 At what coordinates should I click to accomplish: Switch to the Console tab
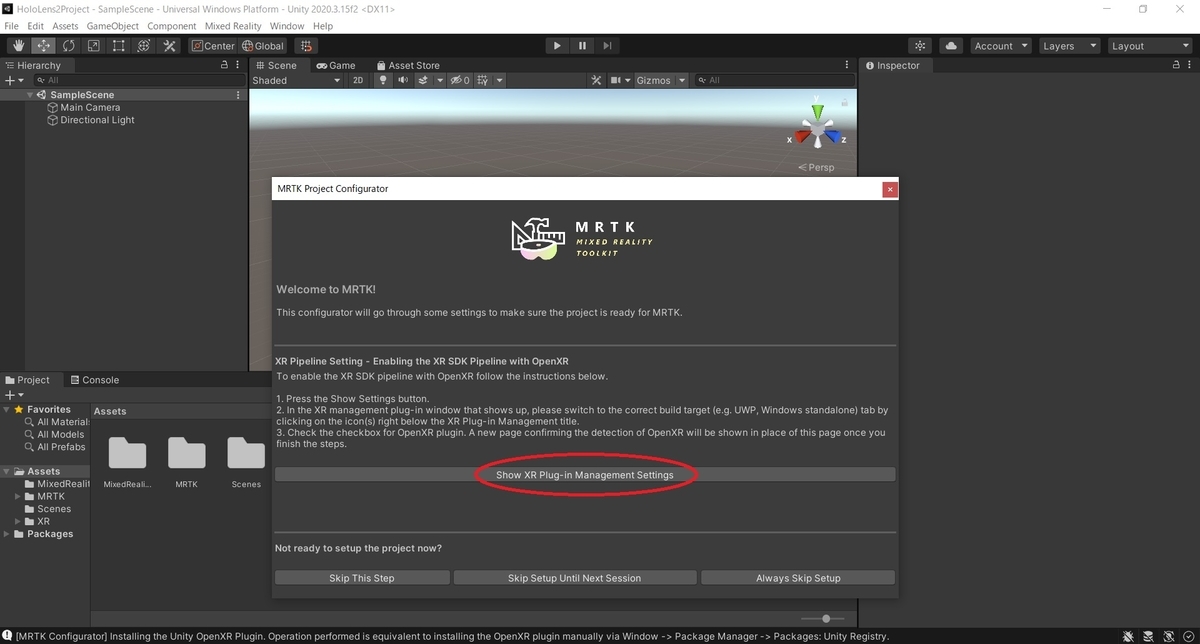(x=93, y=380)
